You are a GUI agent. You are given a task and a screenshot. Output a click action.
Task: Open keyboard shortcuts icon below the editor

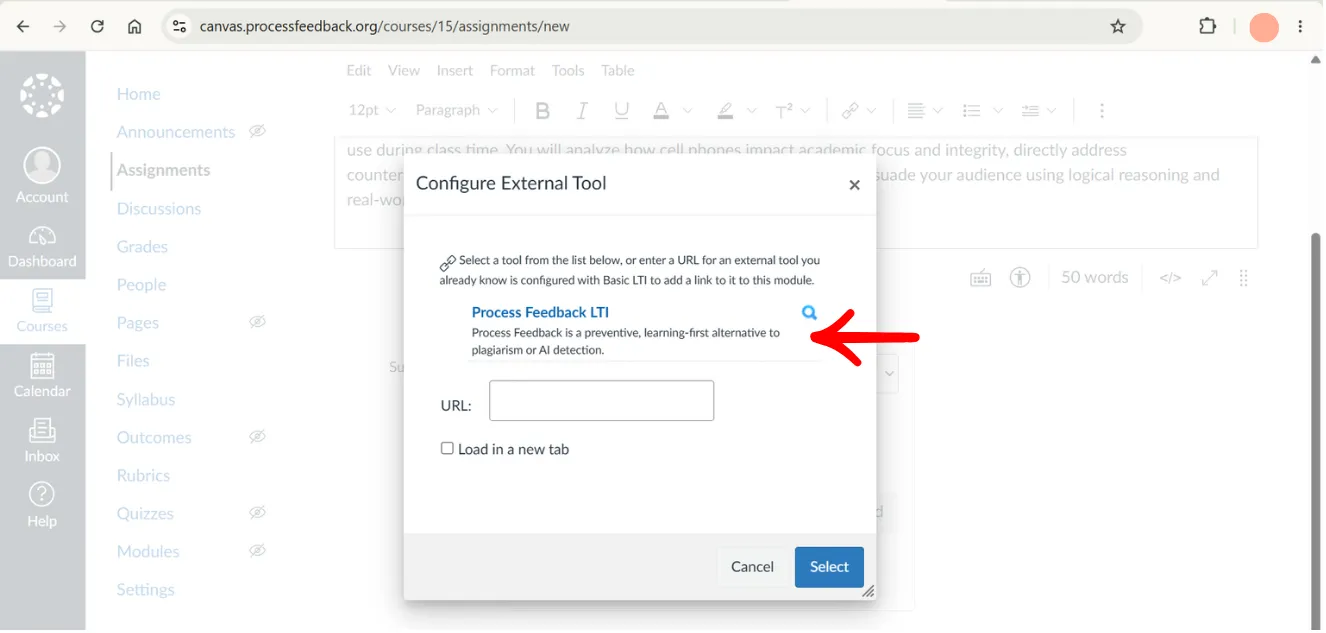(981, 279)
